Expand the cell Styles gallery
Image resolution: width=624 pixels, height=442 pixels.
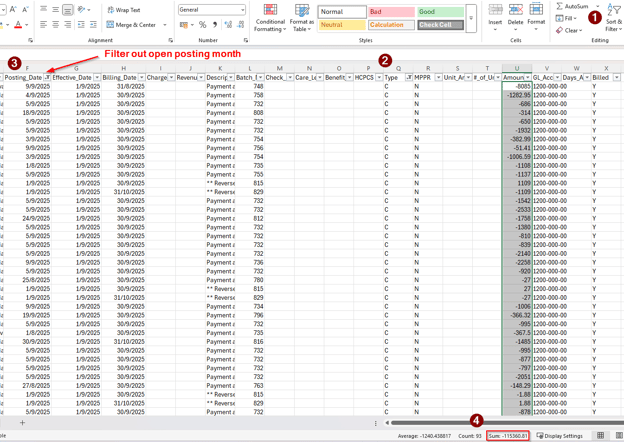coord(470,19)
